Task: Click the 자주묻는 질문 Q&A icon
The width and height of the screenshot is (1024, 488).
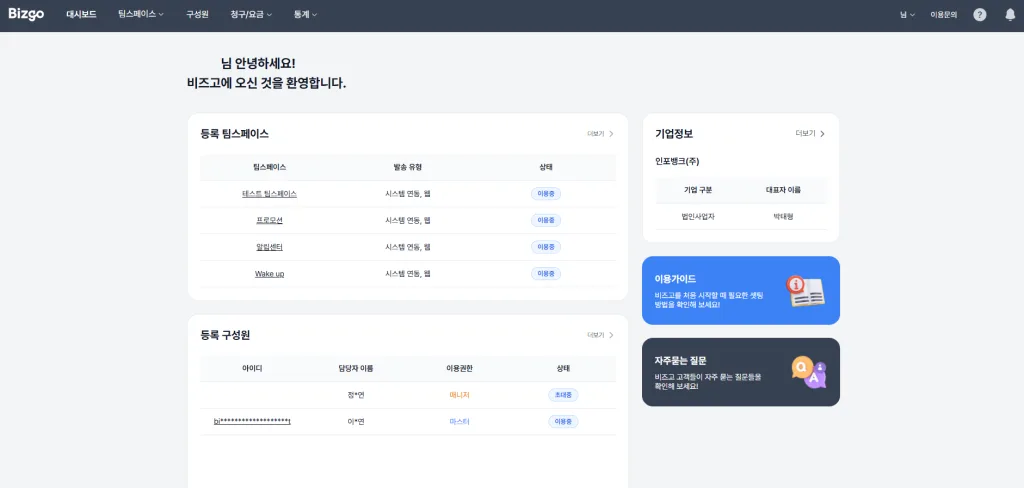Action: (x=808, y=372)
